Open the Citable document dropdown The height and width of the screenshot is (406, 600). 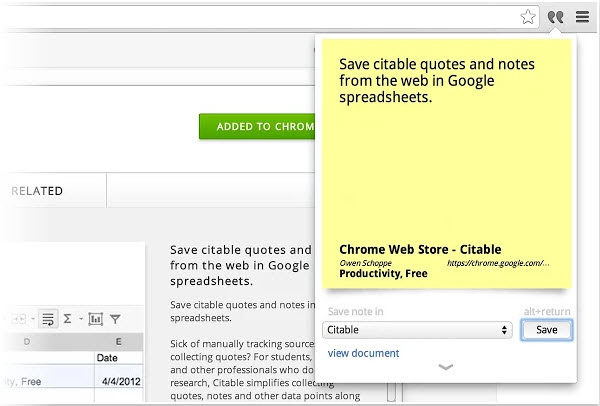point(417,330)
